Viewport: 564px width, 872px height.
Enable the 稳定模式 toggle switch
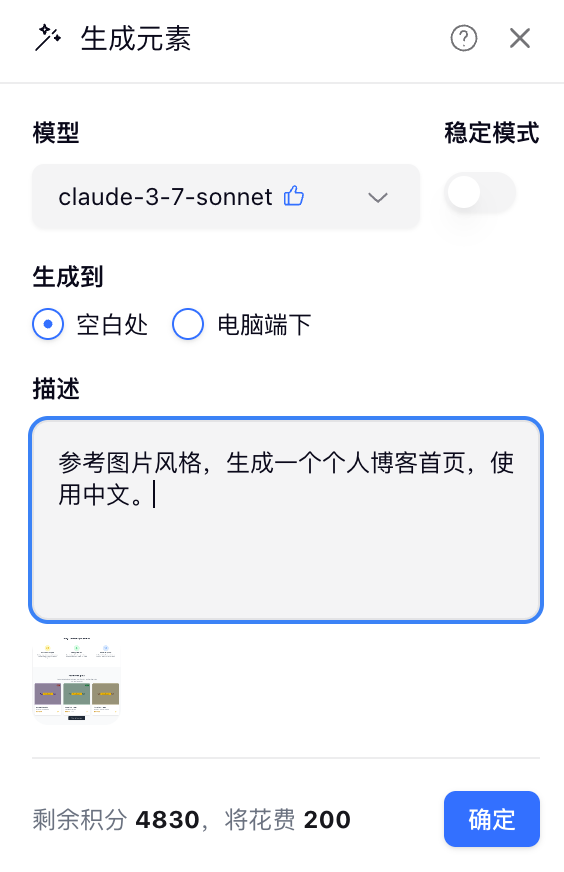pos(480,192)
